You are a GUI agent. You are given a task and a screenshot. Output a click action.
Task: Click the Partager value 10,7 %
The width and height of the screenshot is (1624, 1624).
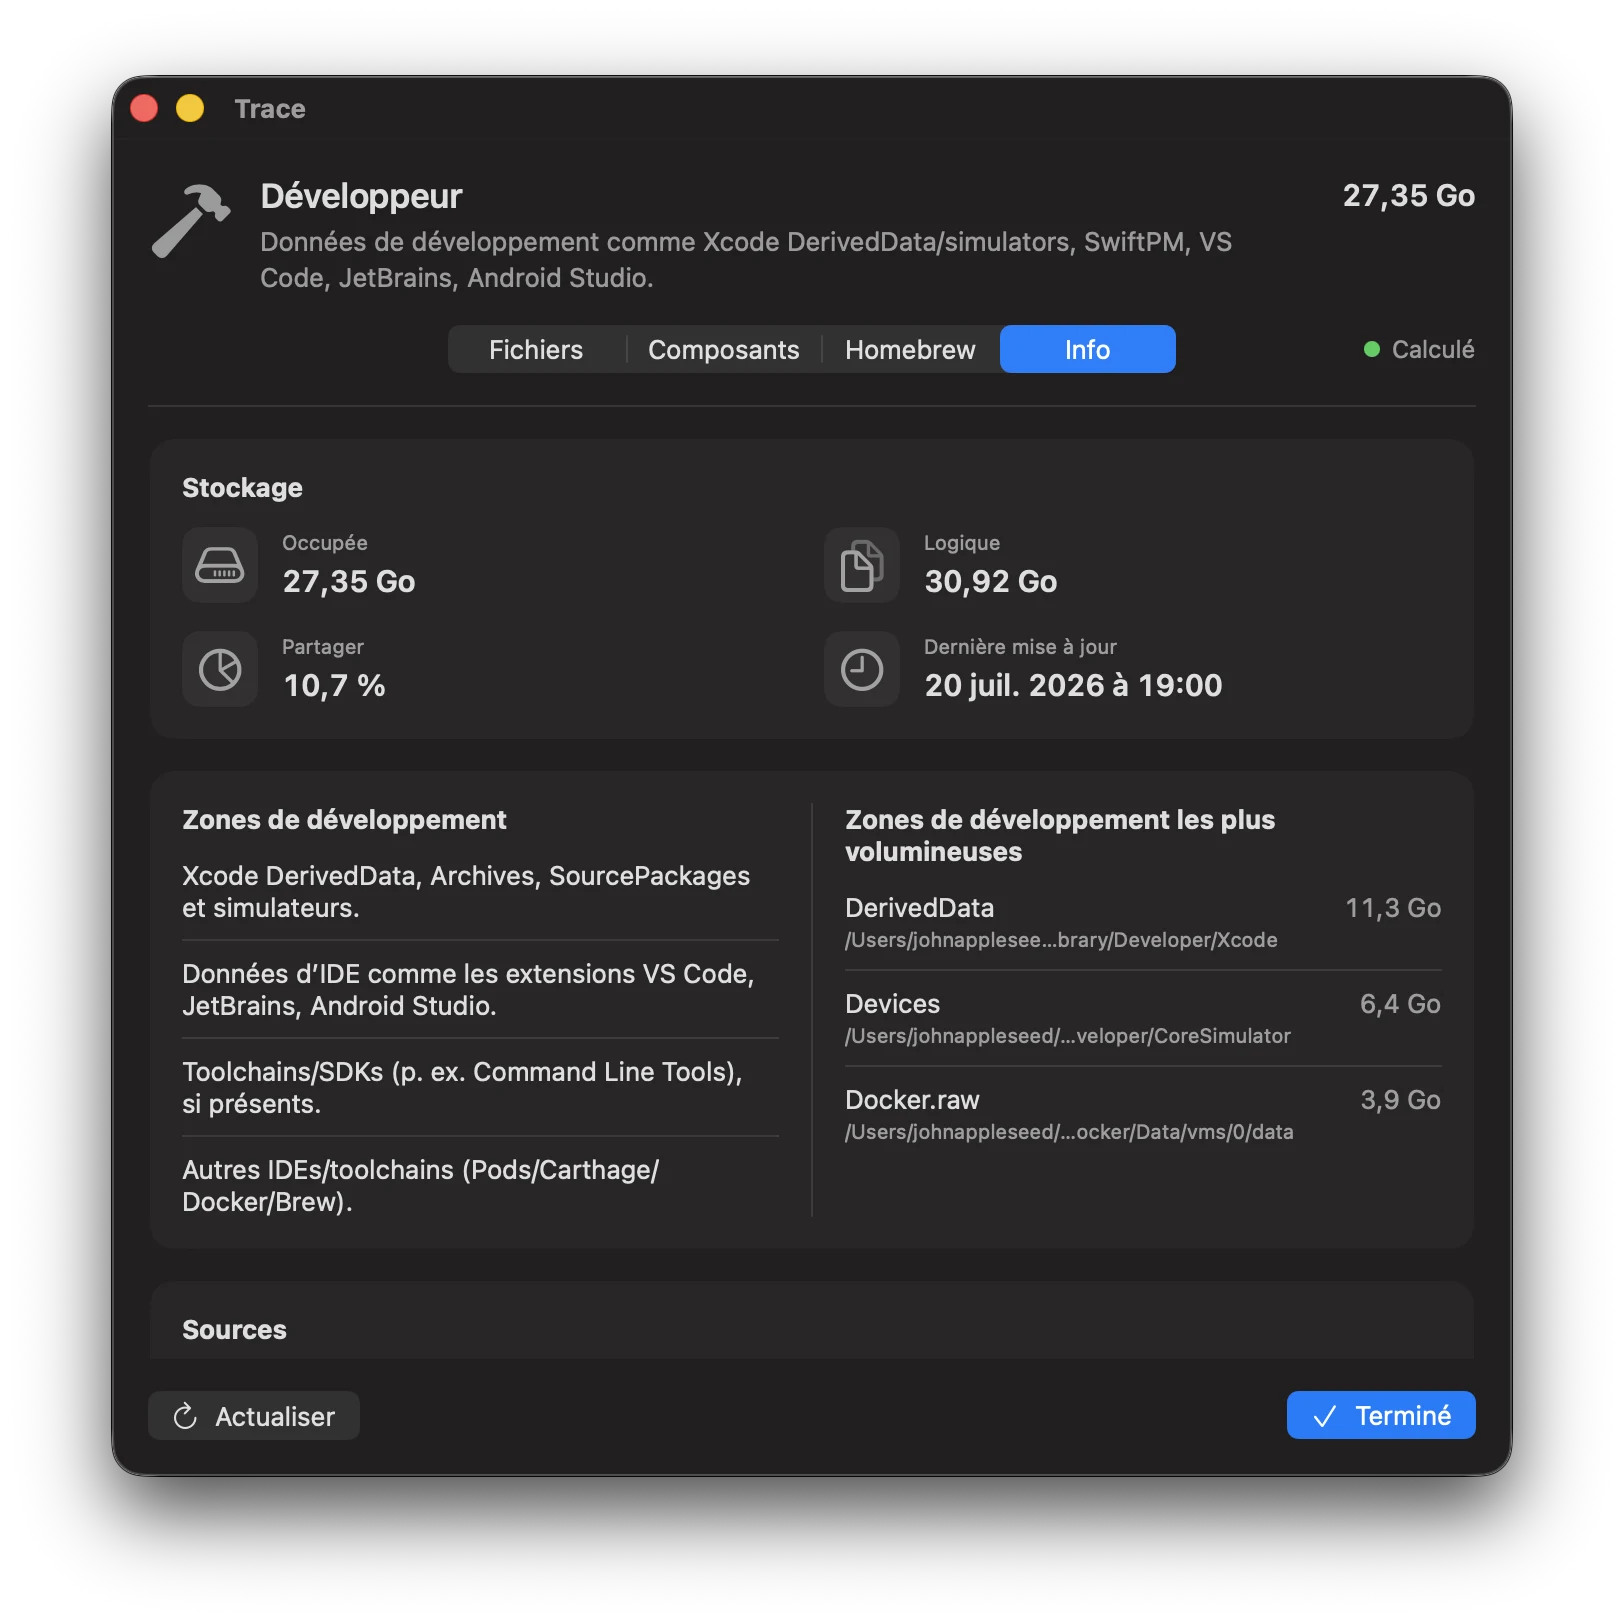(334, 685)
